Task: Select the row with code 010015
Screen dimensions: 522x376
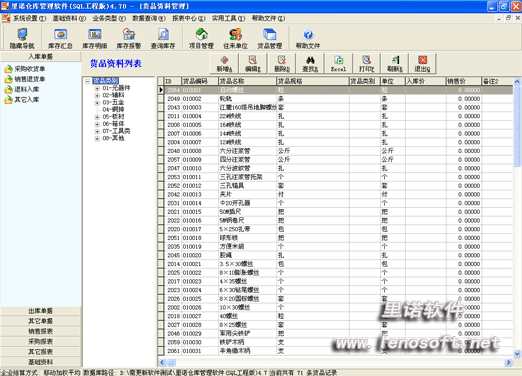Action: pos(338,212)
